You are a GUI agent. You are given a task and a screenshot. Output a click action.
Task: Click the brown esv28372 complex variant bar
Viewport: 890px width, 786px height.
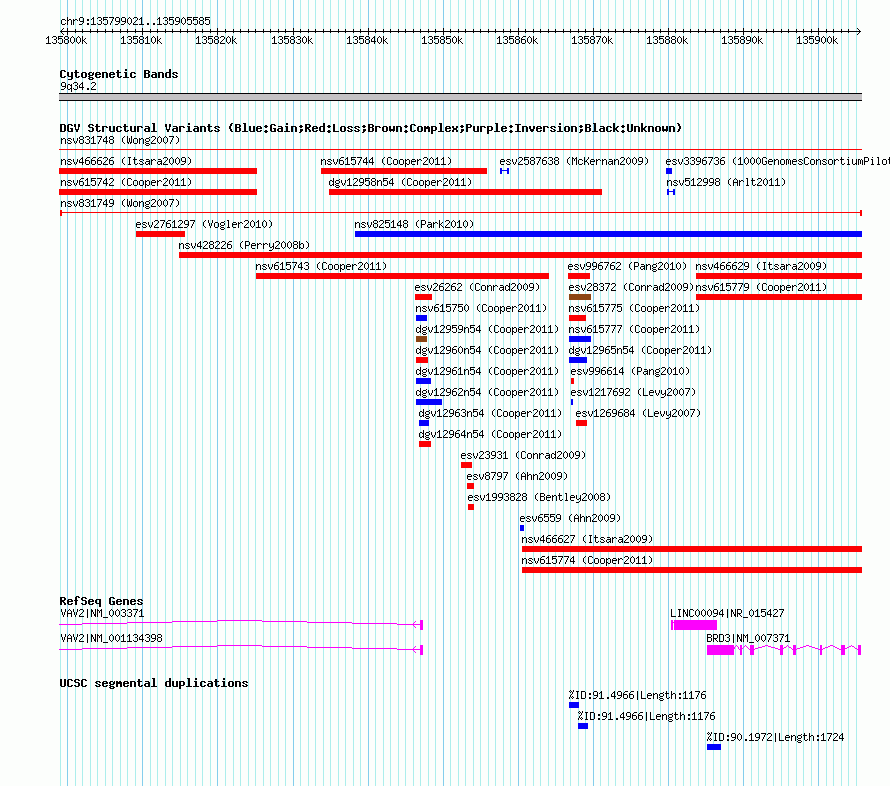tap(580, 297)
